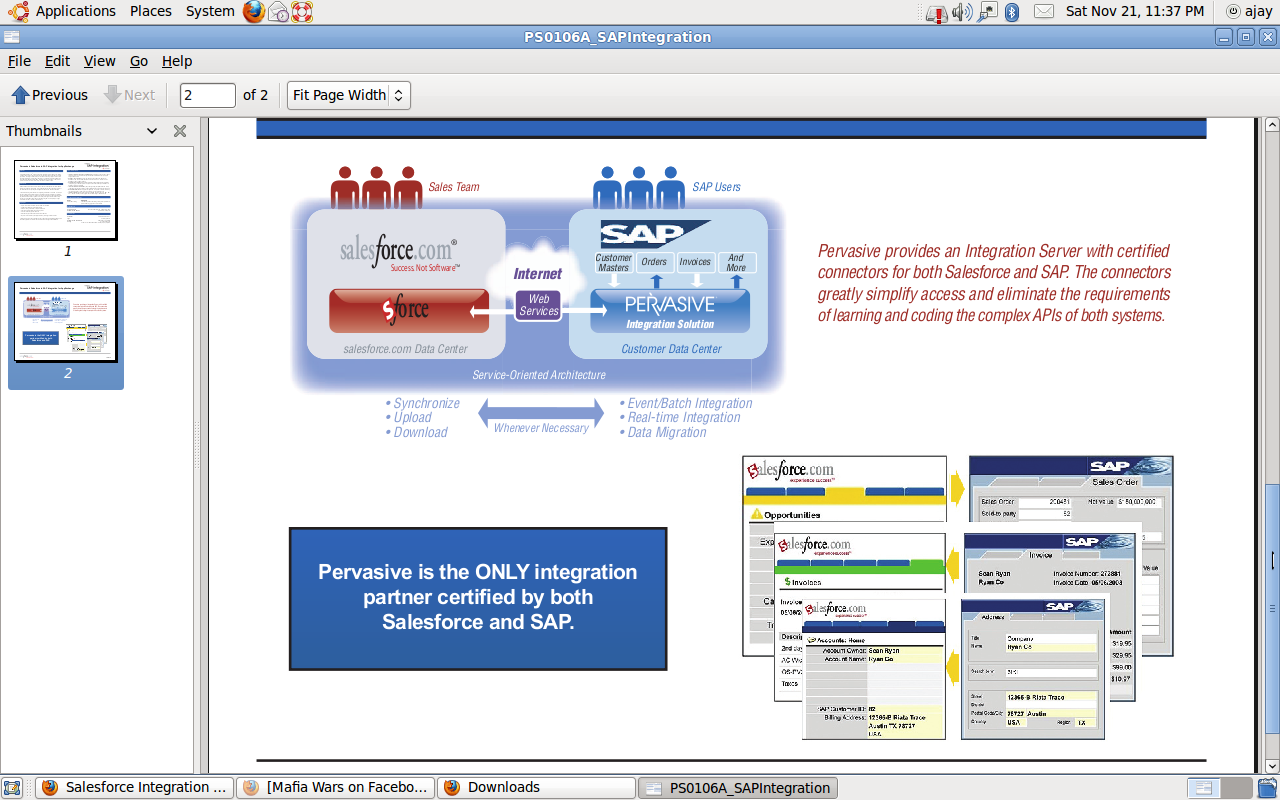Click the Show Desktop button icon
This screenshot has height=800, width=1280.
(x=12, y=788)
